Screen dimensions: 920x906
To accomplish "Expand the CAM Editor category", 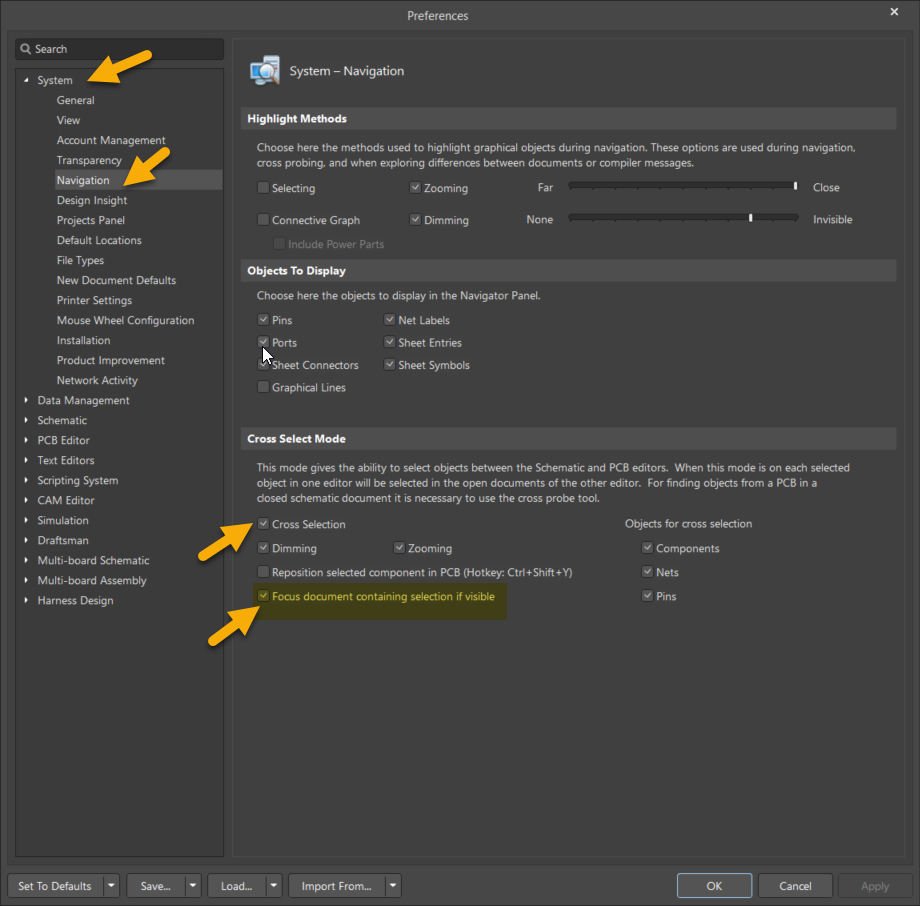I will point(26,500).
